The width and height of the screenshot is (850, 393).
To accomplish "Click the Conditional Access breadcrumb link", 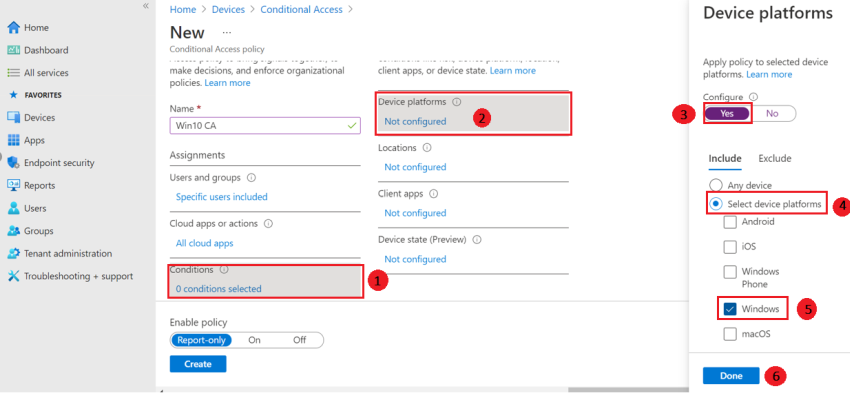I will coord(301,9).
